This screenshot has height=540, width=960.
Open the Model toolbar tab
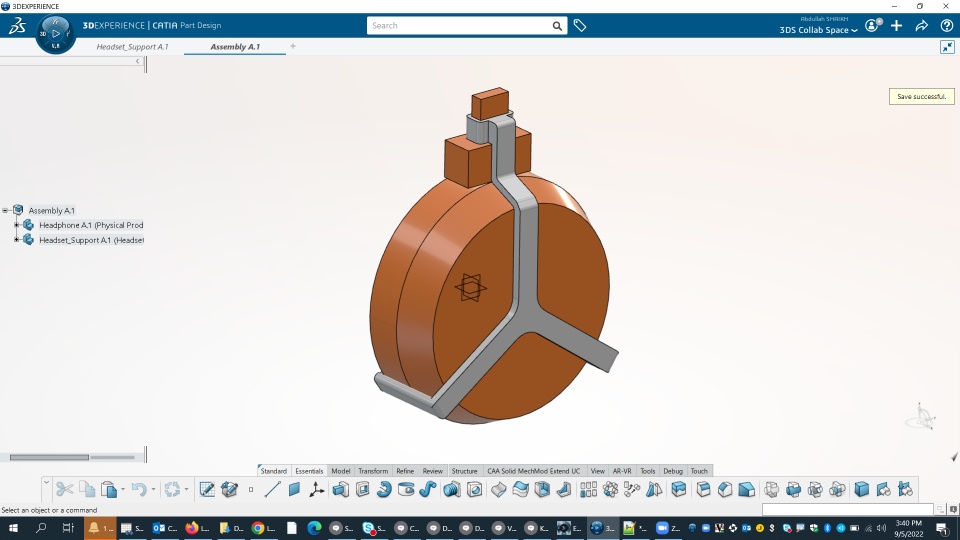(x=340, y=471)
